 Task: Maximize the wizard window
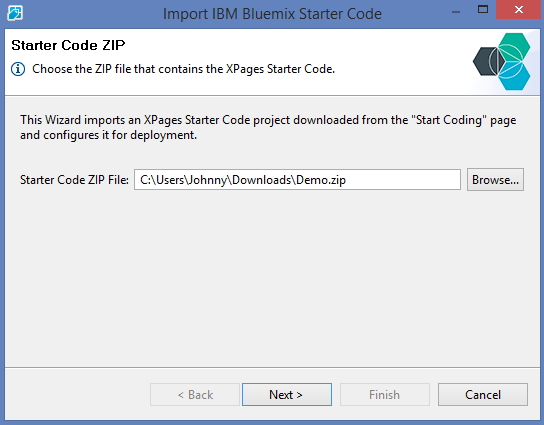pos(483,9)
